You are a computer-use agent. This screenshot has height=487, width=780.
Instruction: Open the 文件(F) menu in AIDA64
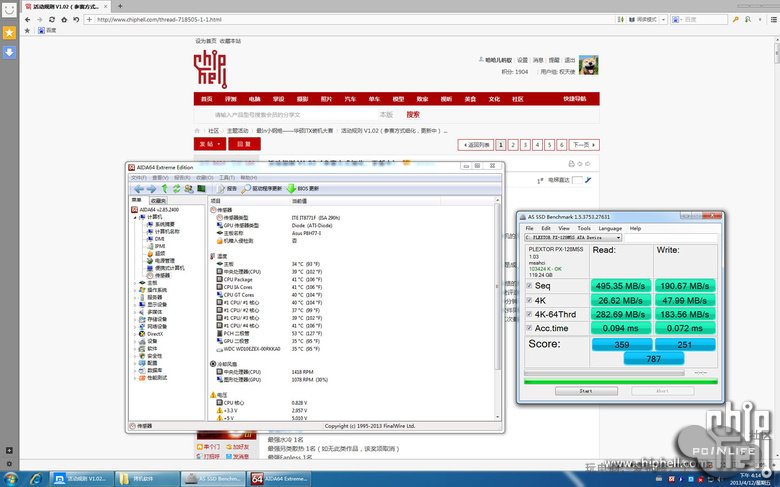(x=139, y=178)
